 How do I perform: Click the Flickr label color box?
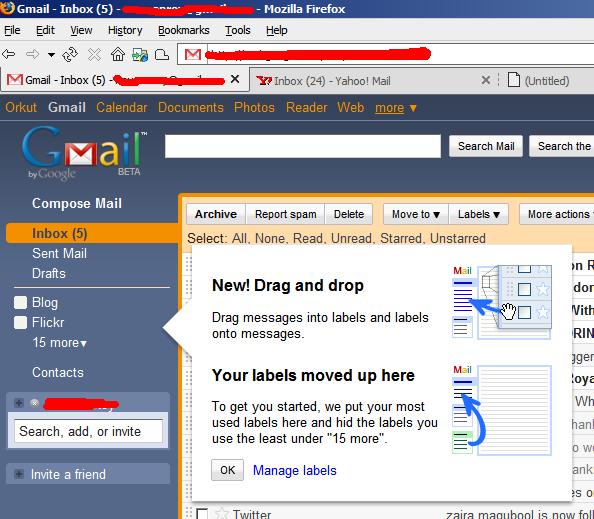point(20,322)
